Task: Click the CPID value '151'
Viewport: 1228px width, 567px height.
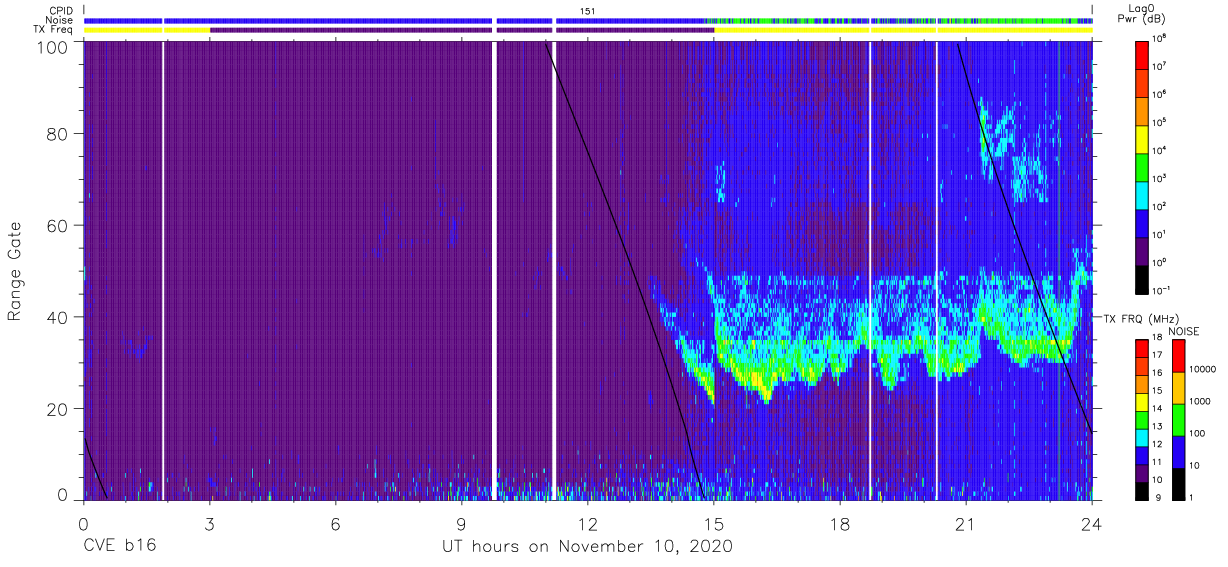Action: click(588, 11)
